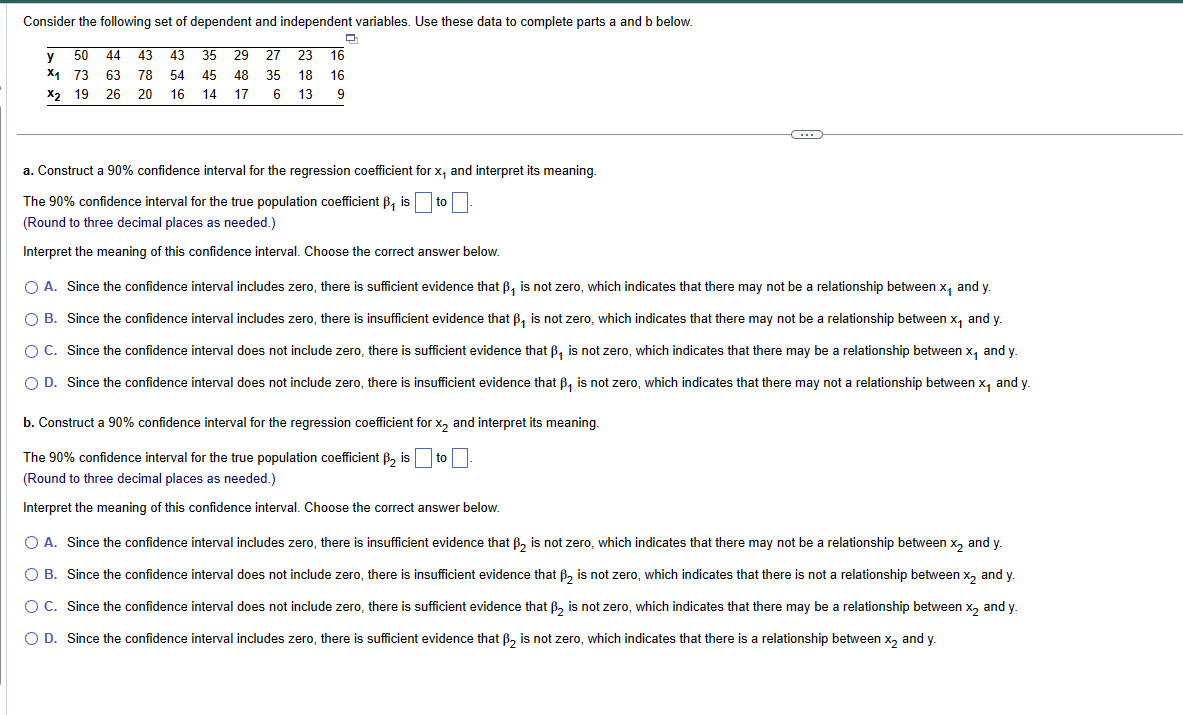The image size is (1183, 715).
Task: Select part b option B radio button
Action: (x=32, y=575)
